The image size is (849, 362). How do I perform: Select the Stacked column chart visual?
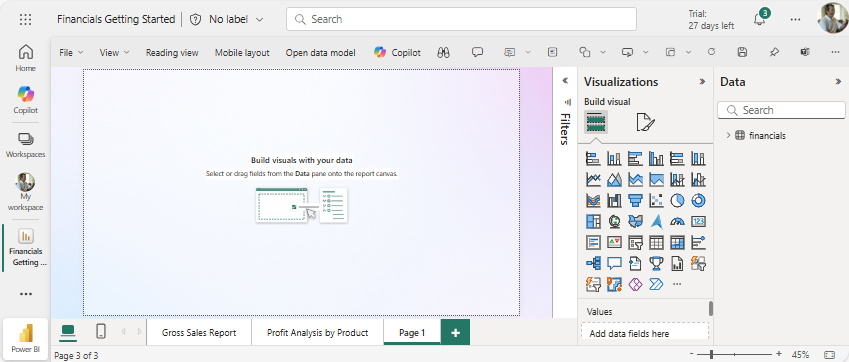(x=614, y=159)
